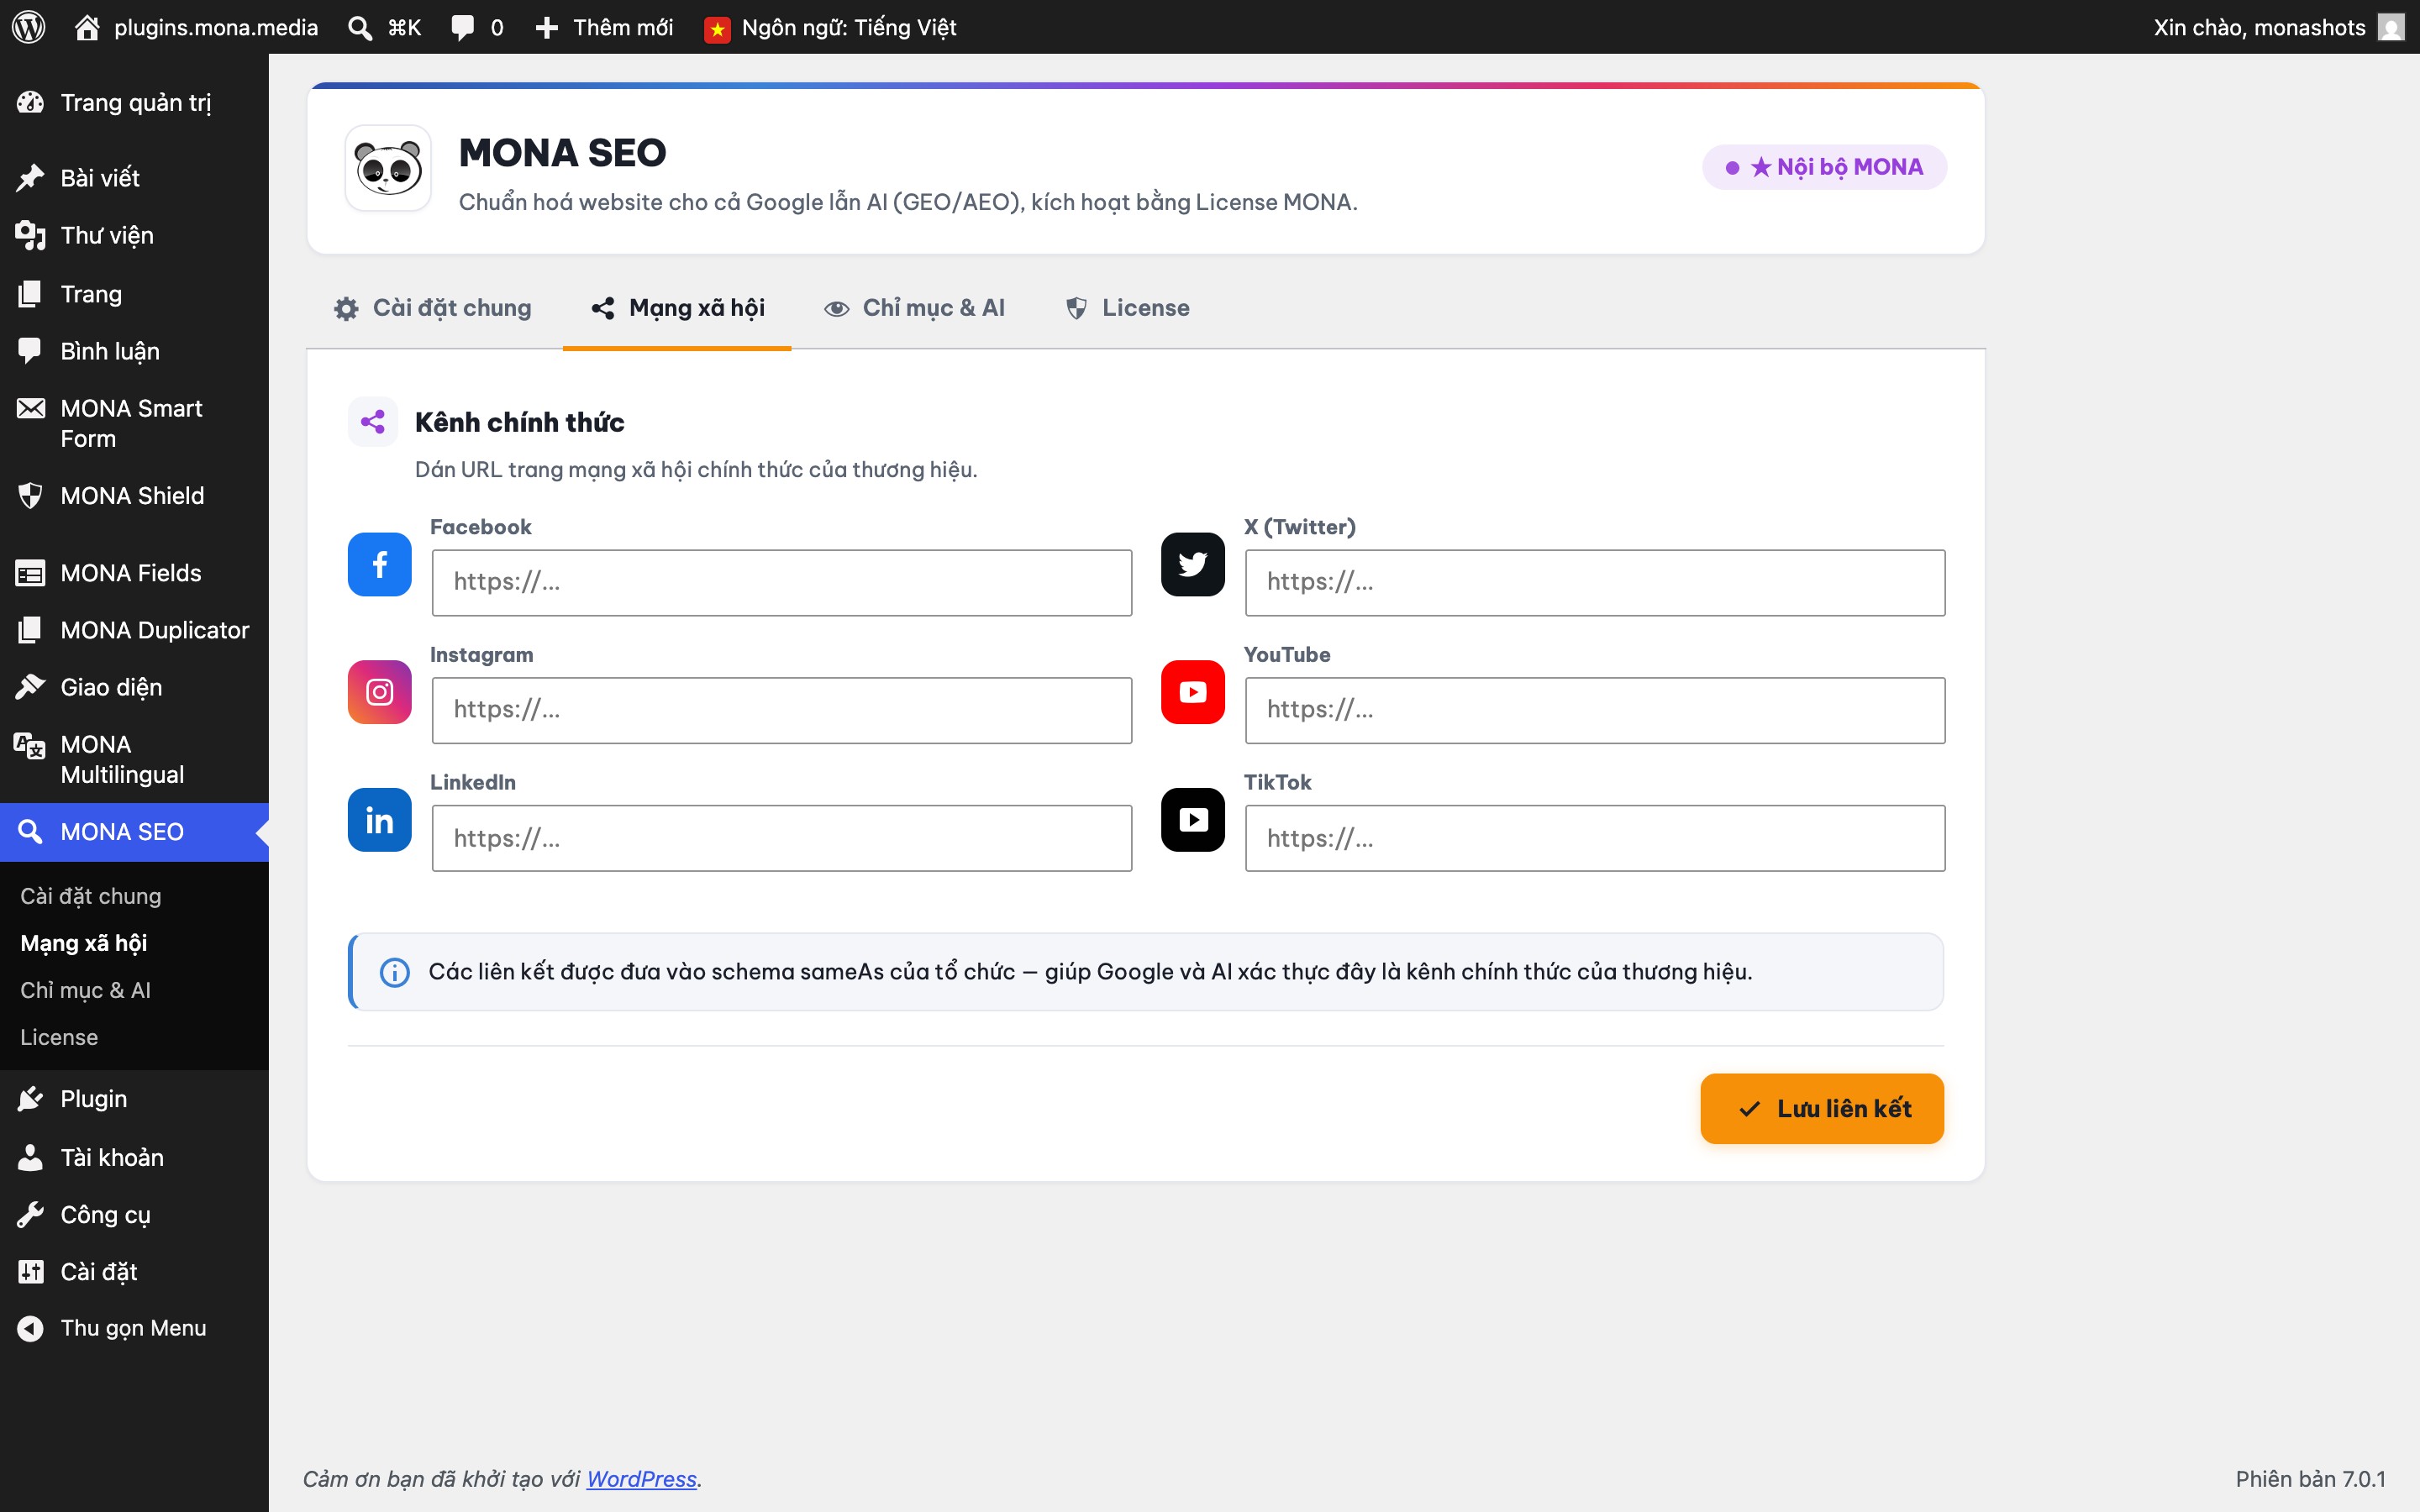This screenshot has height=1512, width=2420.
Task: Click the WordPress logo in admin bar
Action: click(x=29, y=27)
